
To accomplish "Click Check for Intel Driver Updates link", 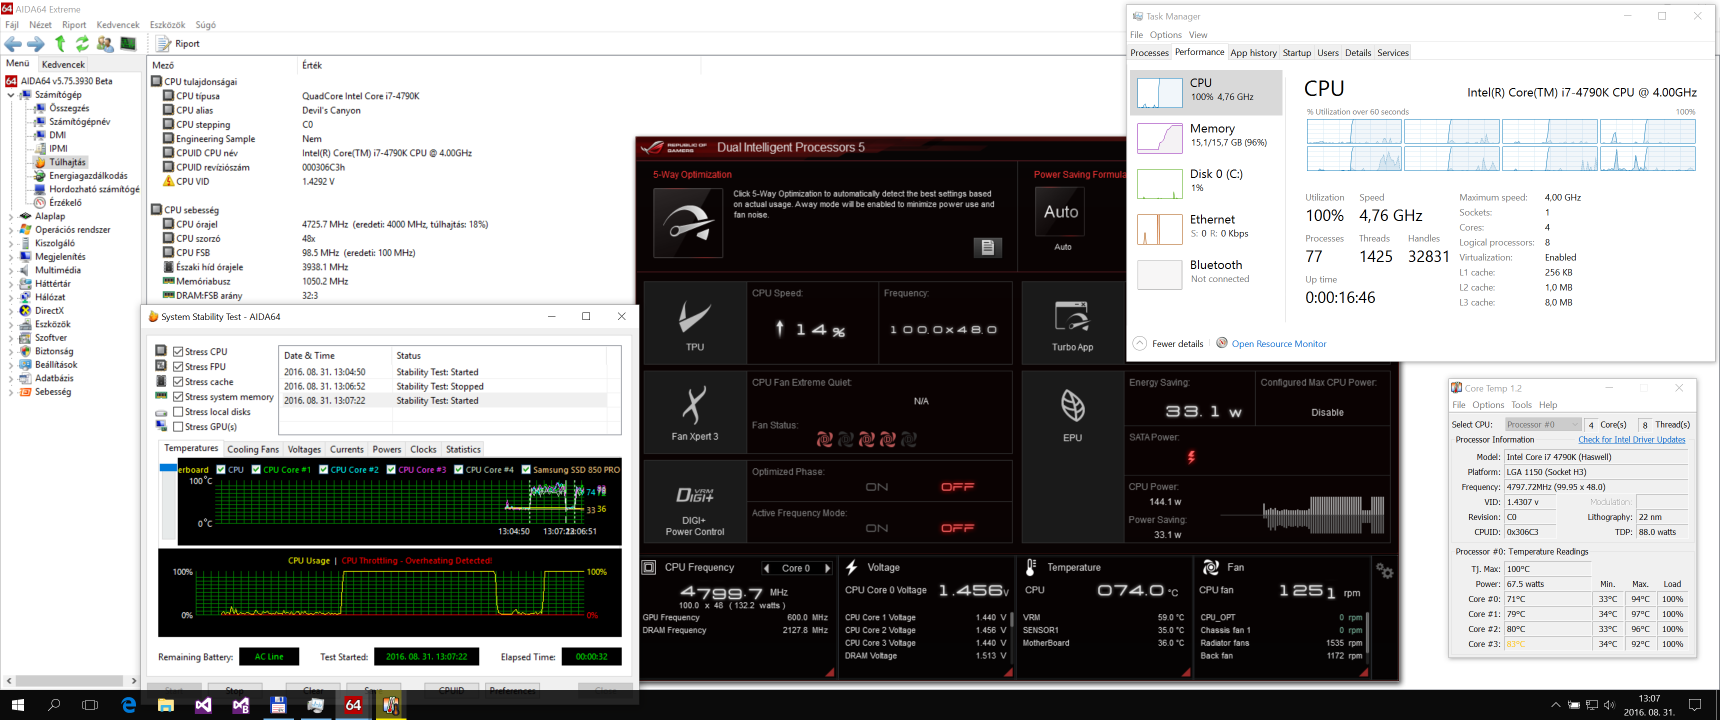I will click(1632, 440).
